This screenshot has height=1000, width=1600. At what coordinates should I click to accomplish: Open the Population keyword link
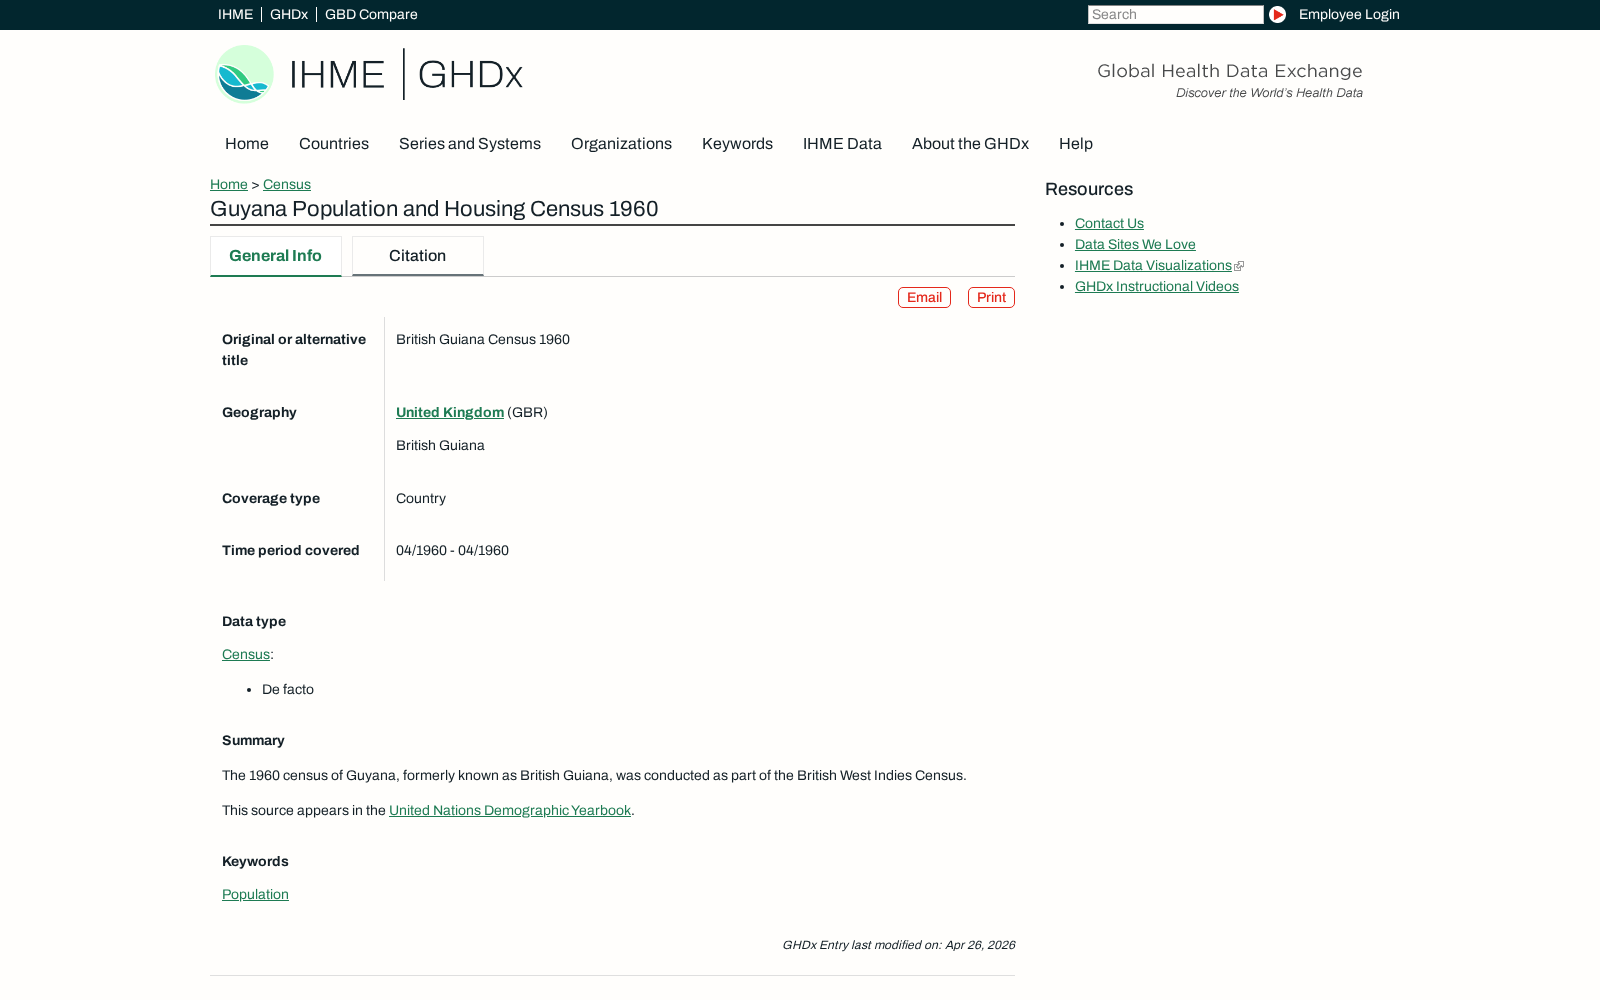point(255,894)
